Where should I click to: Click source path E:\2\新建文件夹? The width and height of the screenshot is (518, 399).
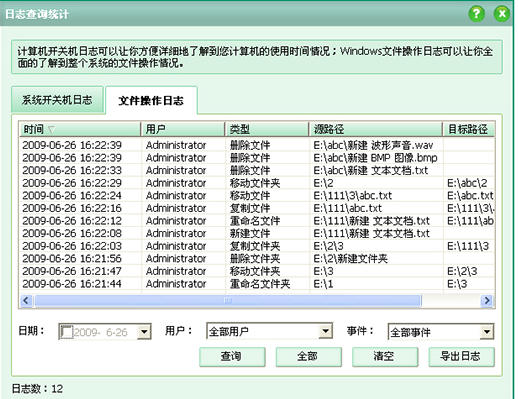tap(350, 259)
